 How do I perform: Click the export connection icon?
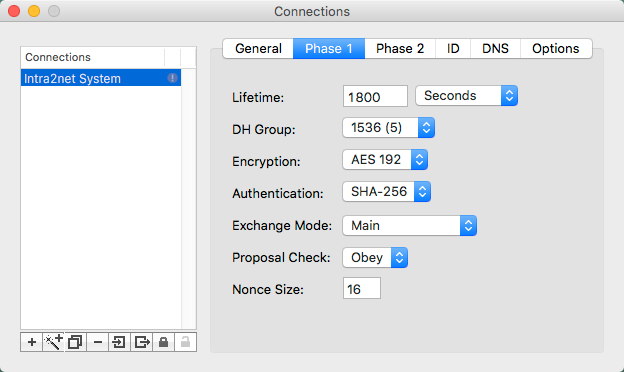point(141,342)
